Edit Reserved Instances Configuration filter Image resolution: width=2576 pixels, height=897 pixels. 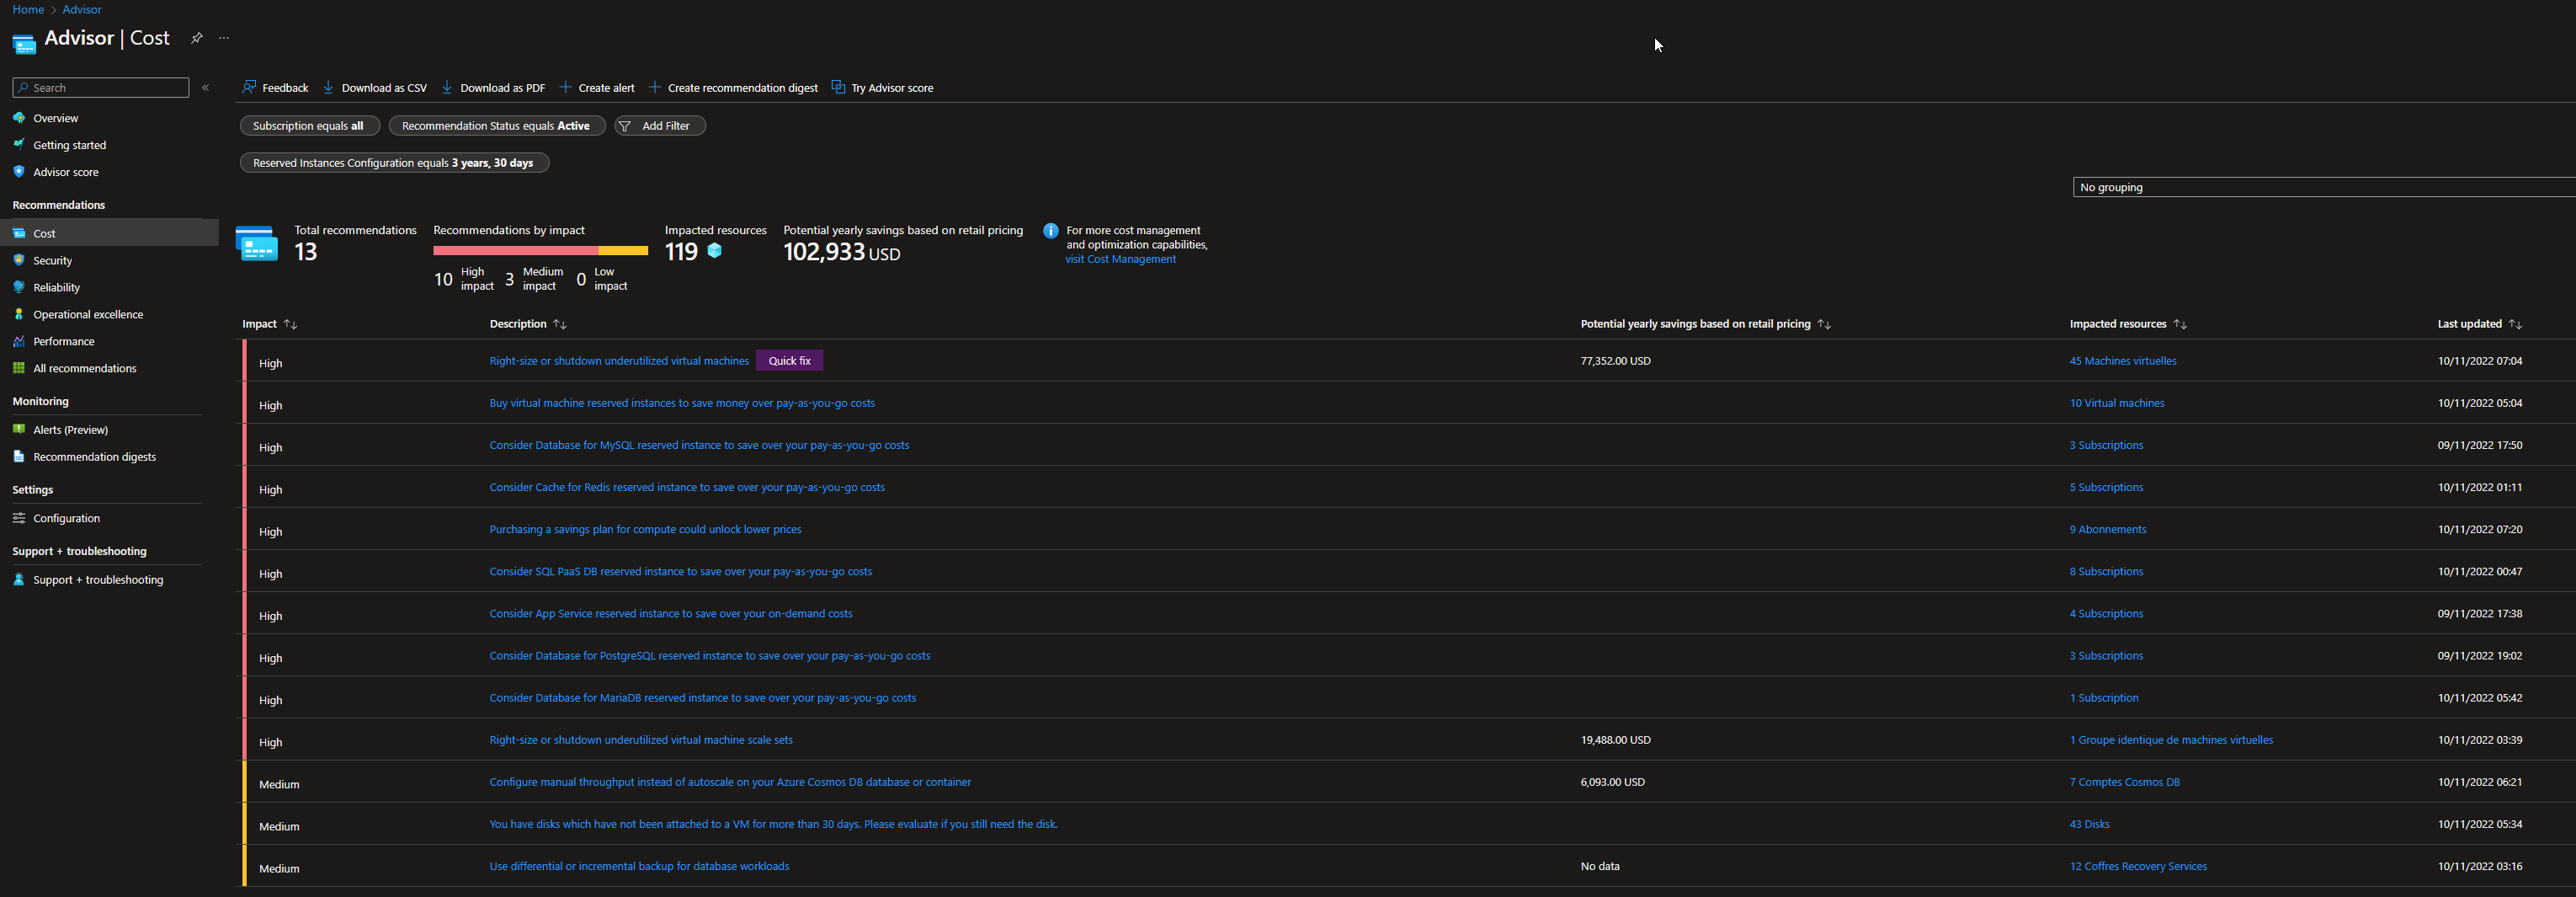pyautogui.click(x=394, y=163)
